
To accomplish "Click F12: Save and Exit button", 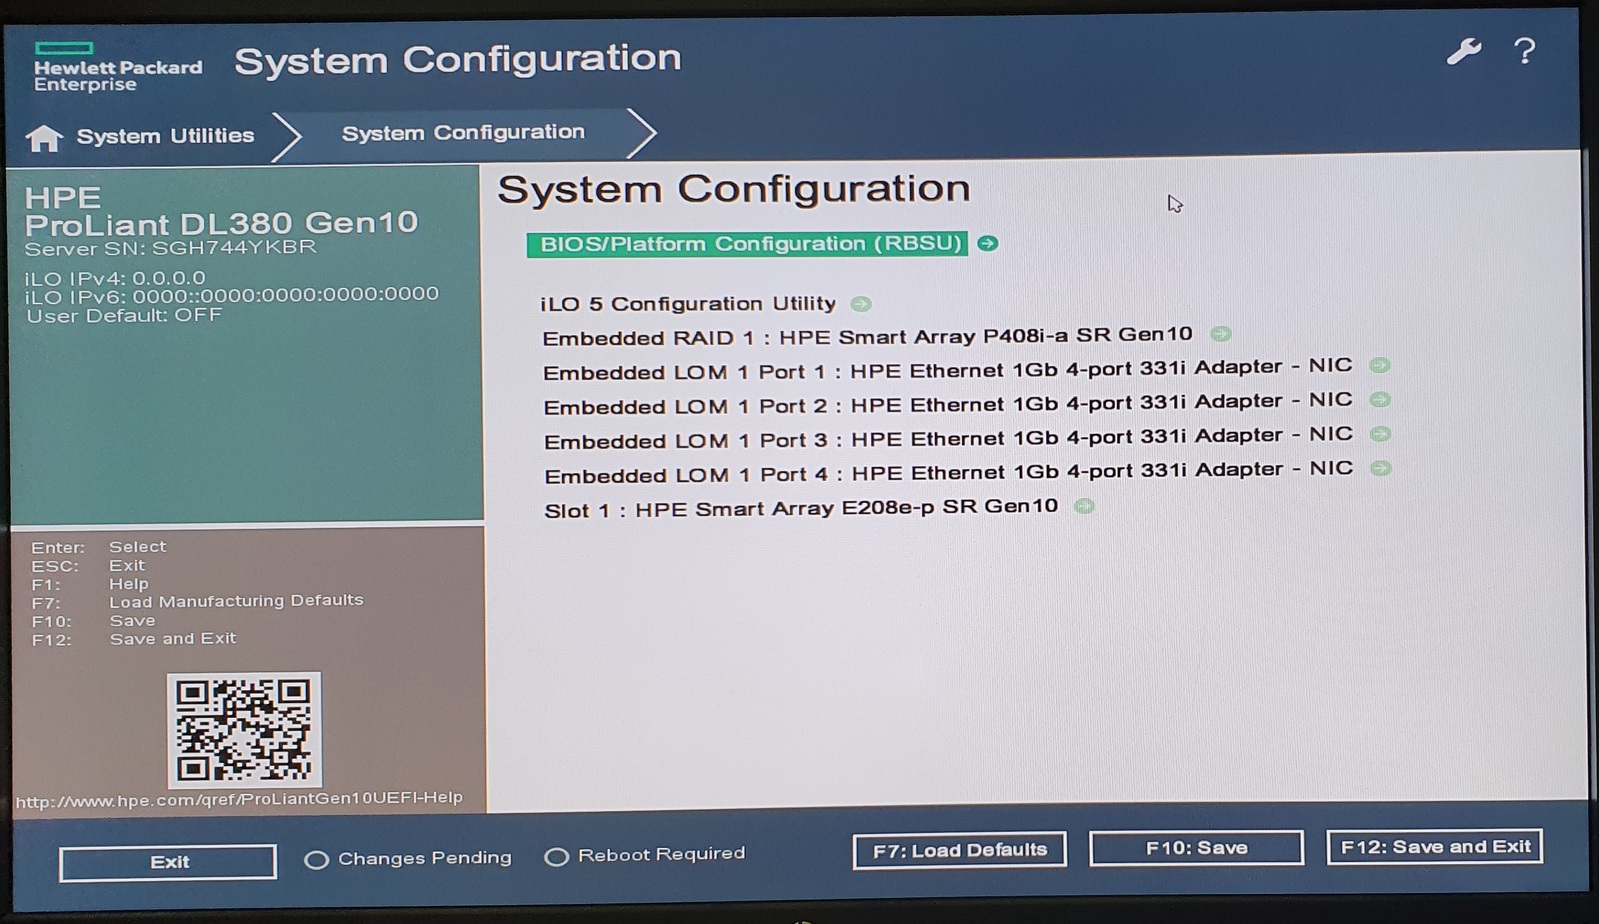I will [x=1435, y=847].
